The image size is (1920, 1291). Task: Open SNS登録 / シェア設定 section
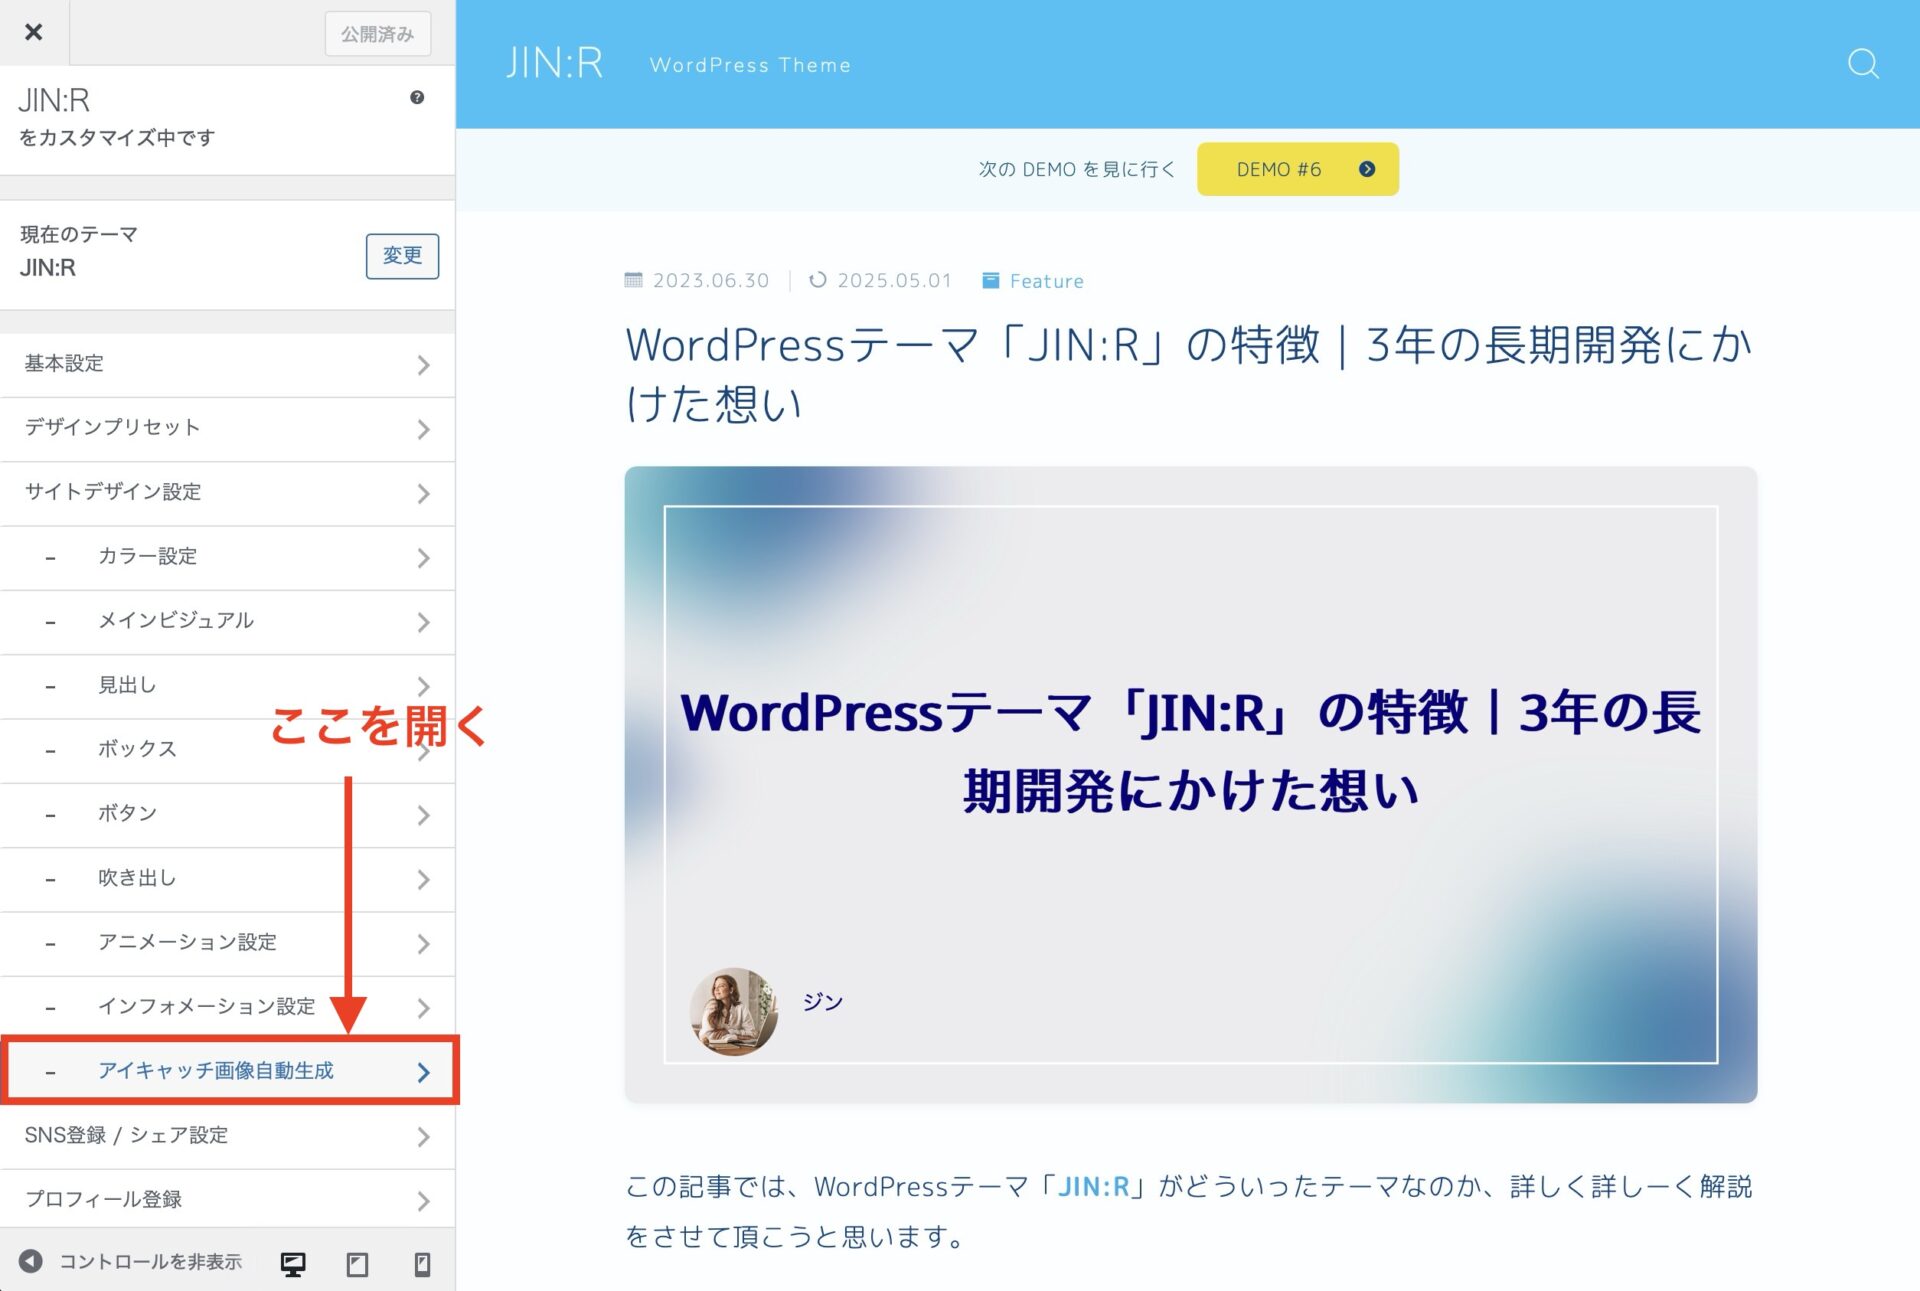point(228,1136)
